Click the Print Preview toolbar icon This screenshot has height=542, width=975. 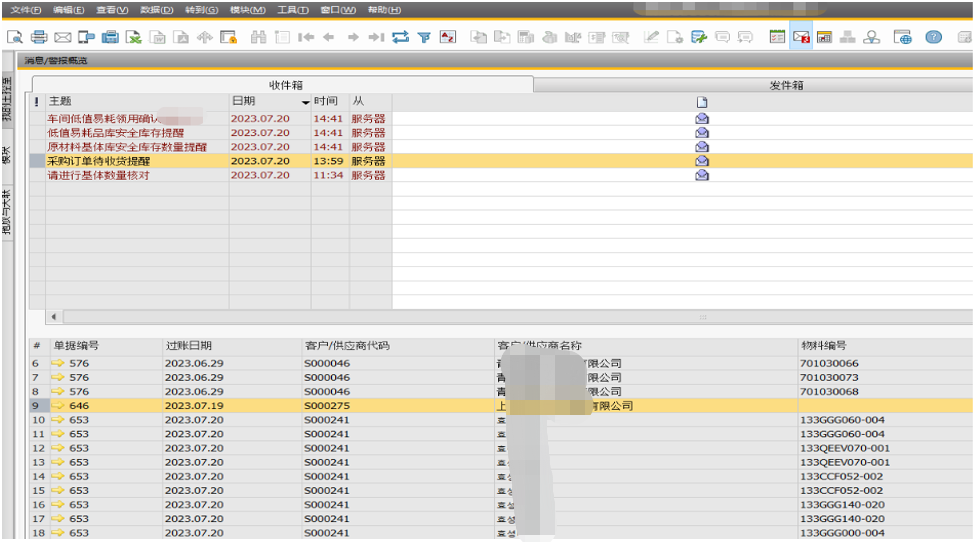coord(15,37)
